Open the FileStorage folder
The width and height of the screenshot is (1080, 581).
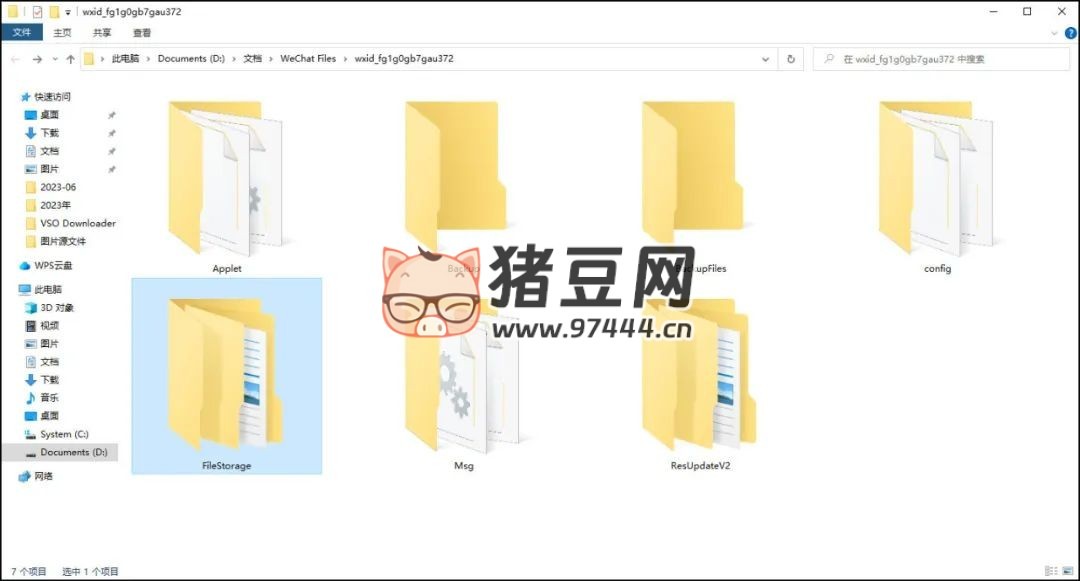226,378
